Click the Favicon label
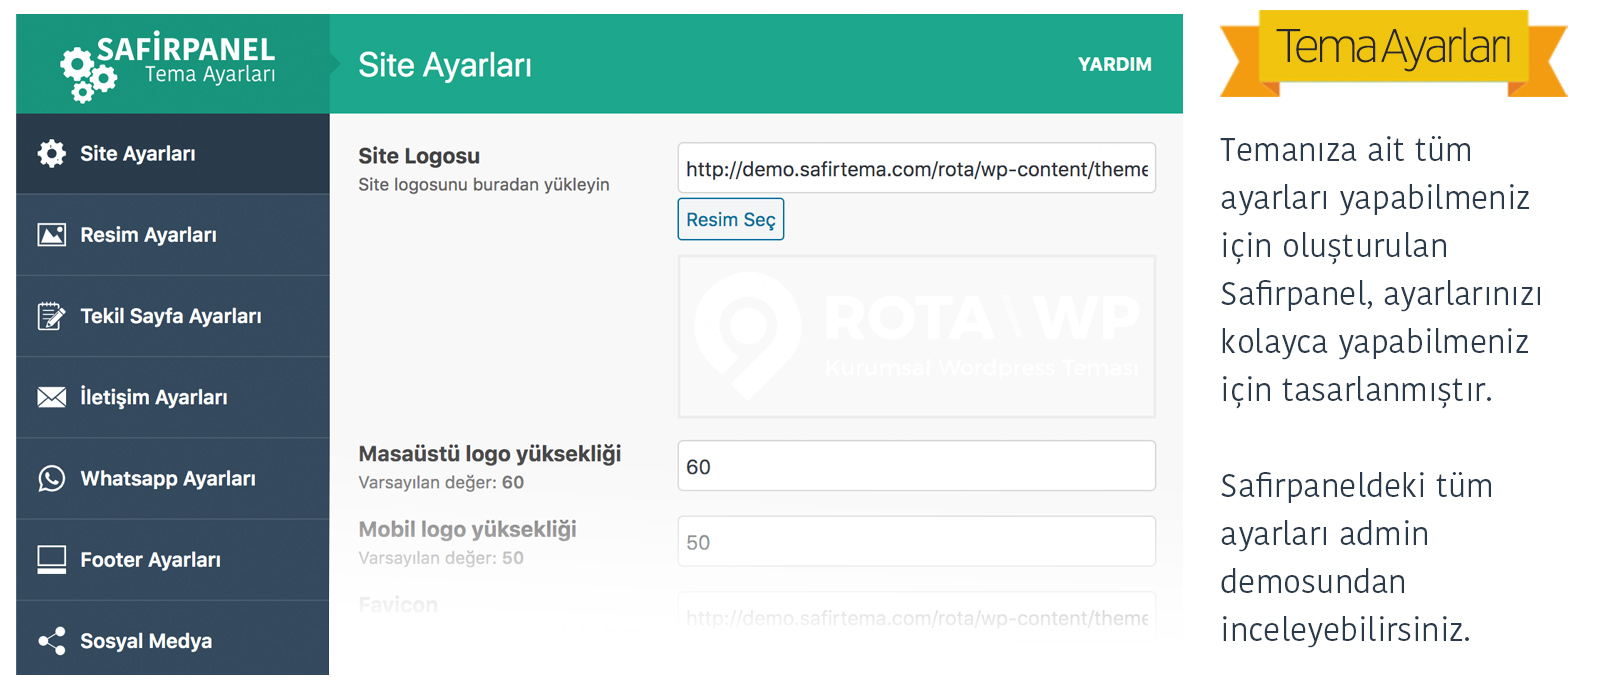This screenshot has width=1600, height=686. [x=398, y=605]
